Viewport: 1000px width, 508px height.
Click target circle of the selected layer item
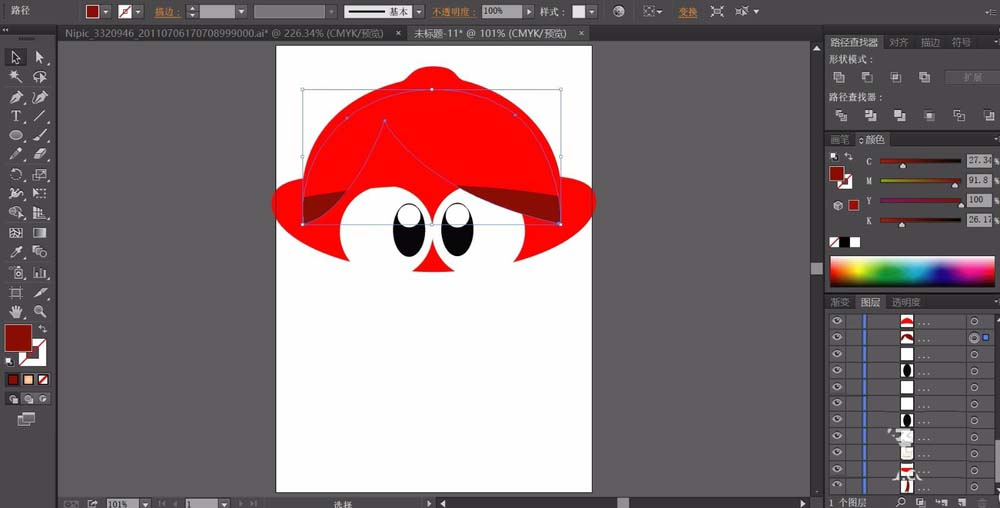click(973, 338)
